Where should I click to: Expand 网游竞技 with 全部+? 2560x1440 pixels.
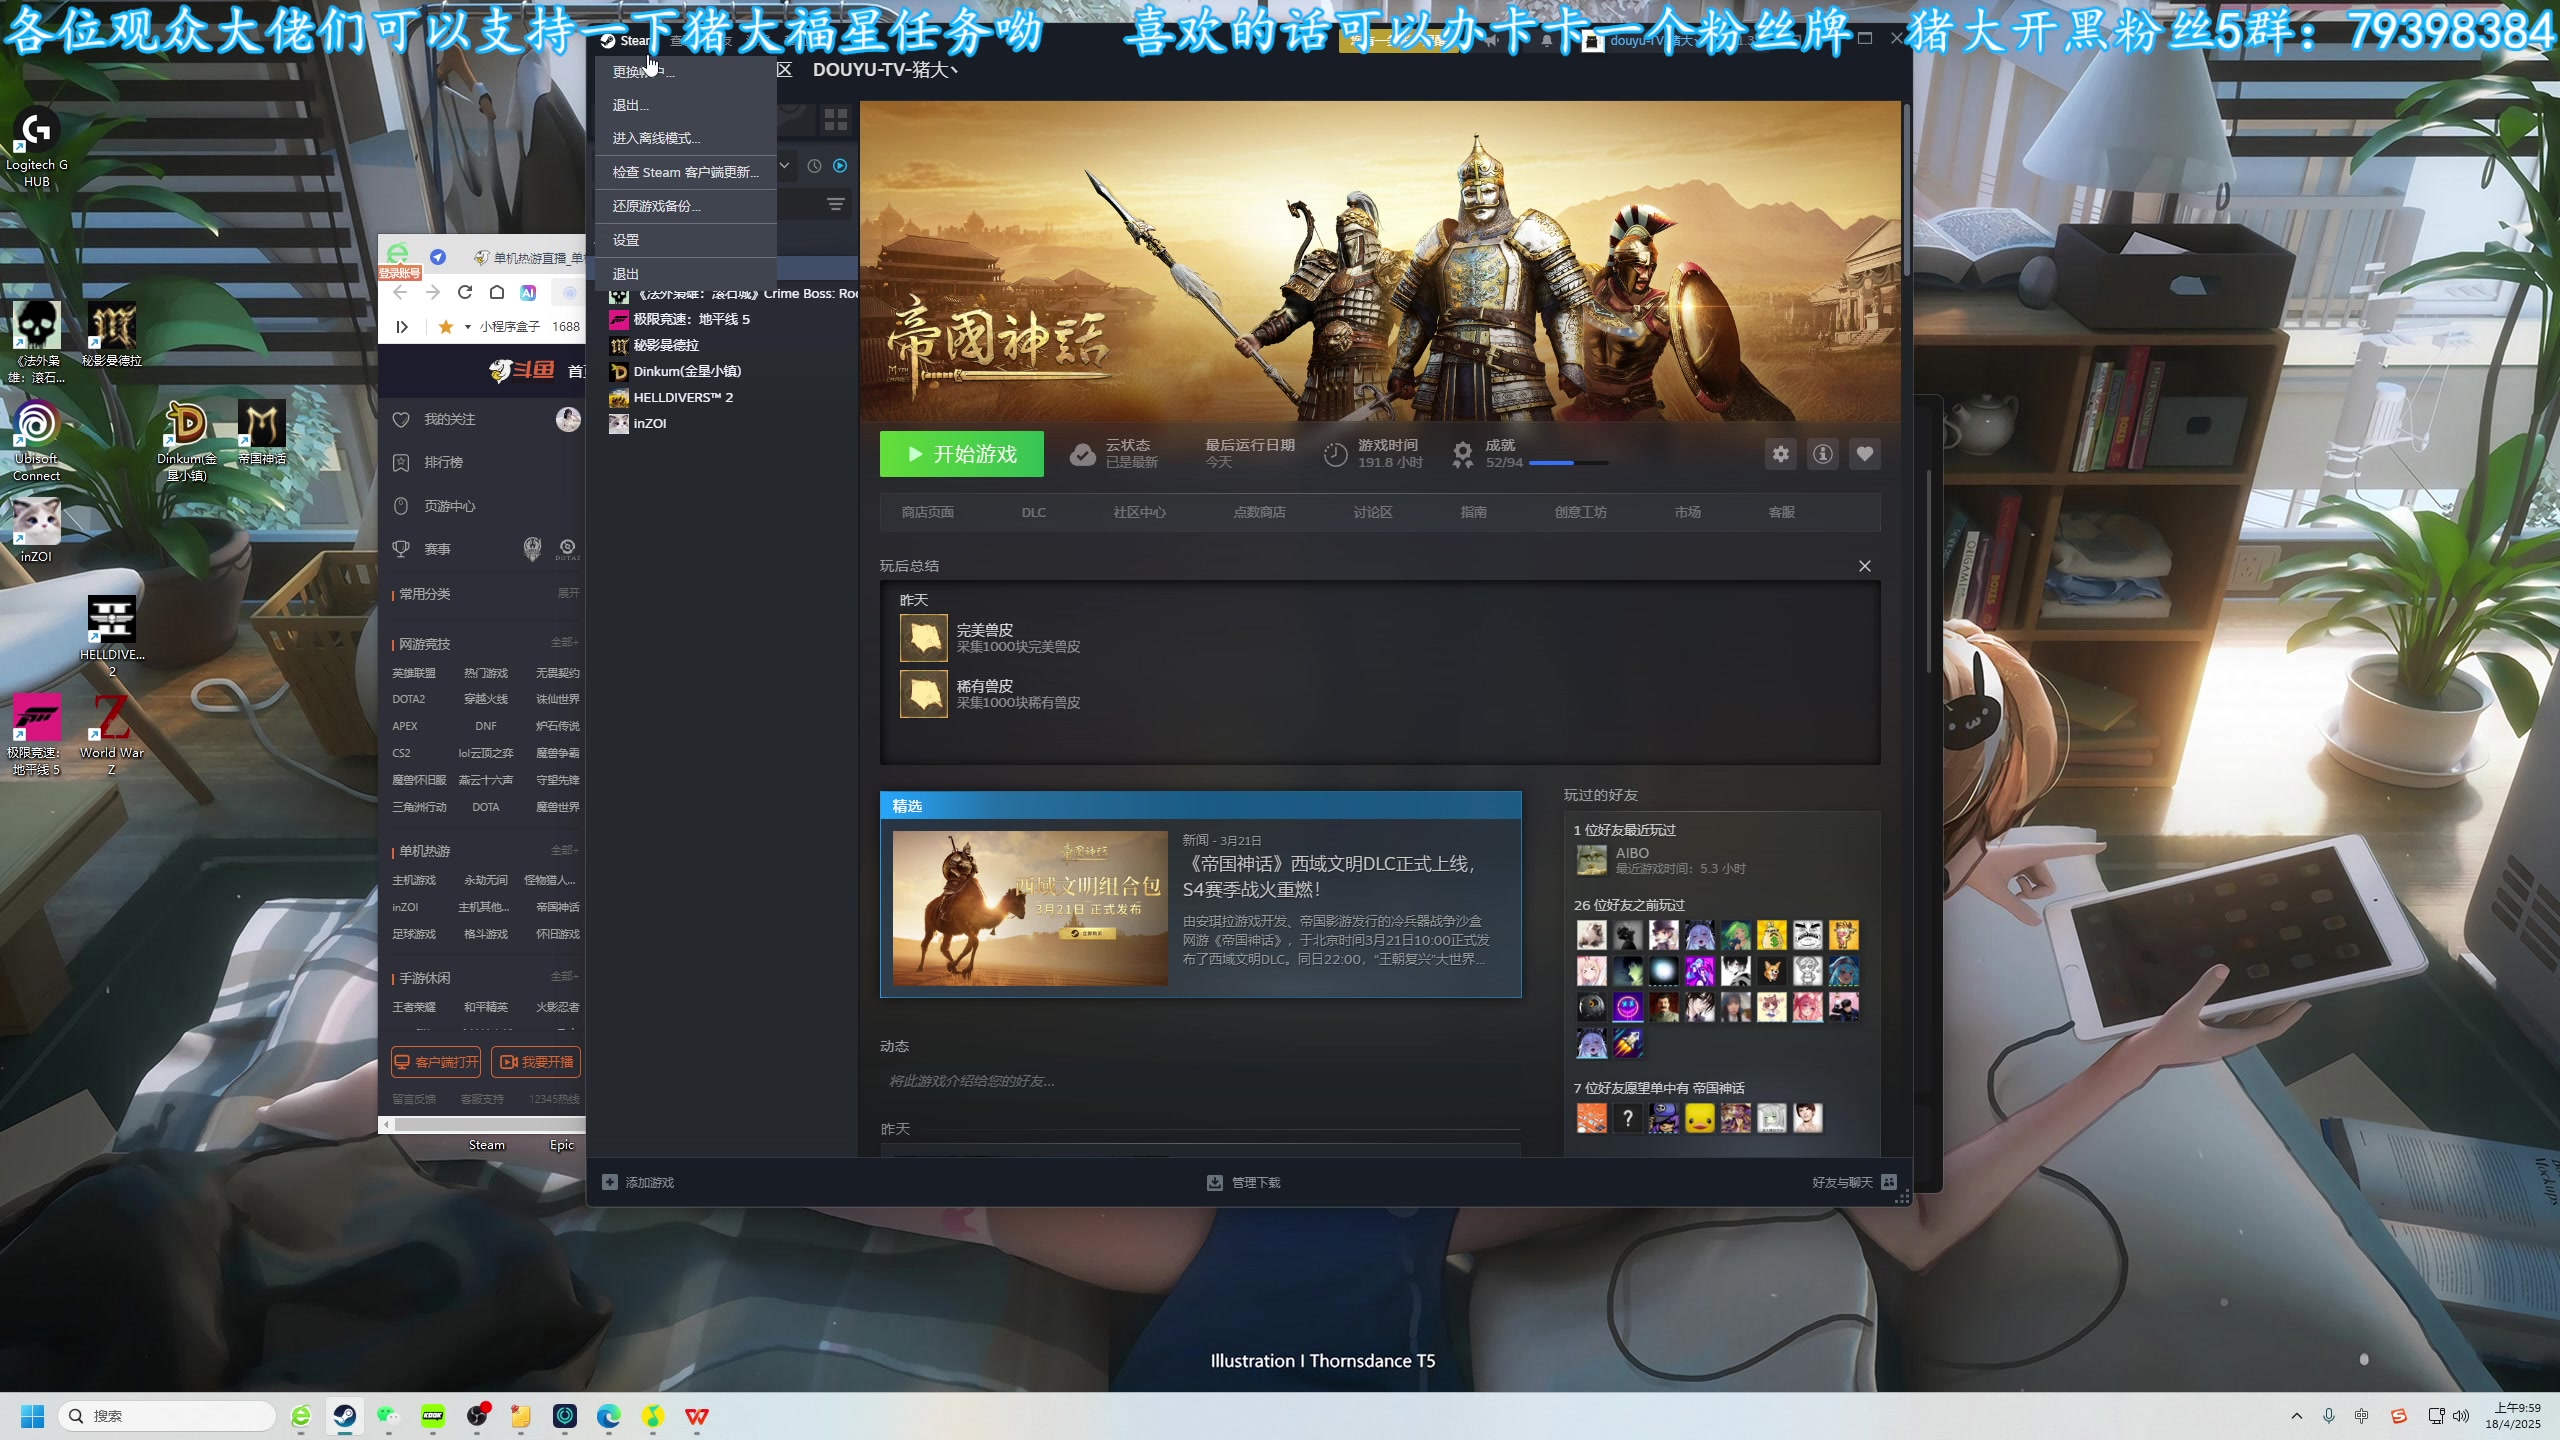tap(565, 642)
